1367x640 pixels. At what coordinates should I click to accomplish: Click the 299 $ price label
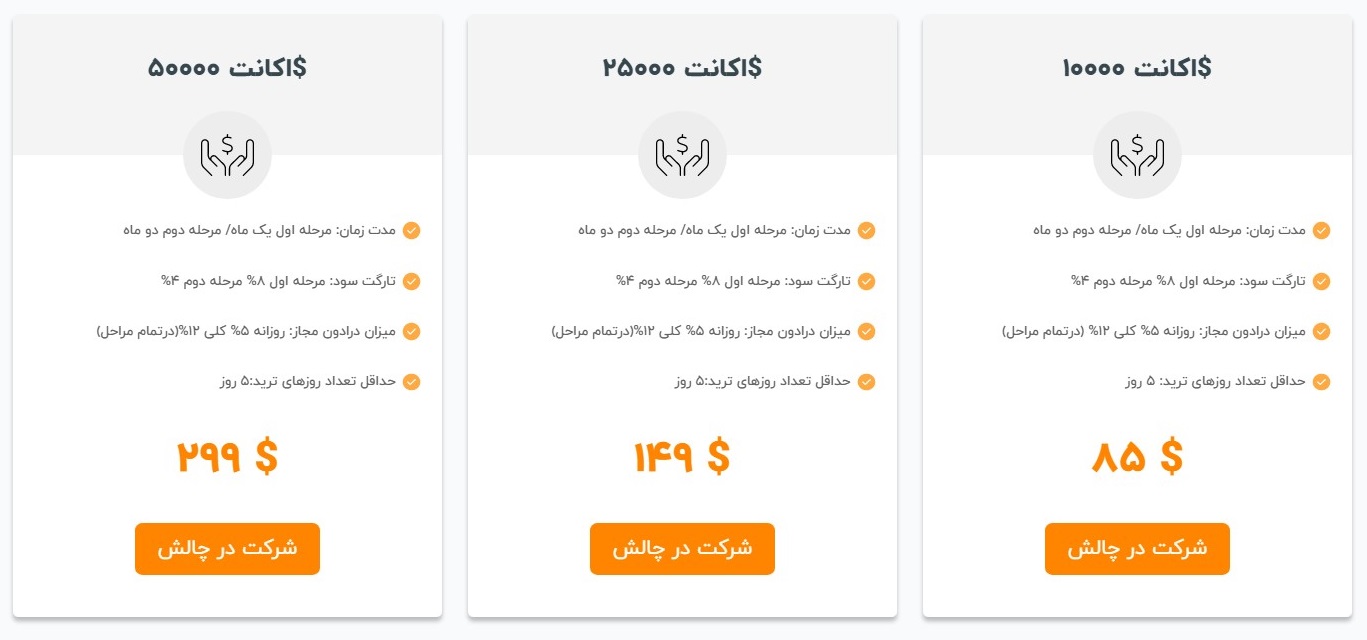[x=227, y=457]
